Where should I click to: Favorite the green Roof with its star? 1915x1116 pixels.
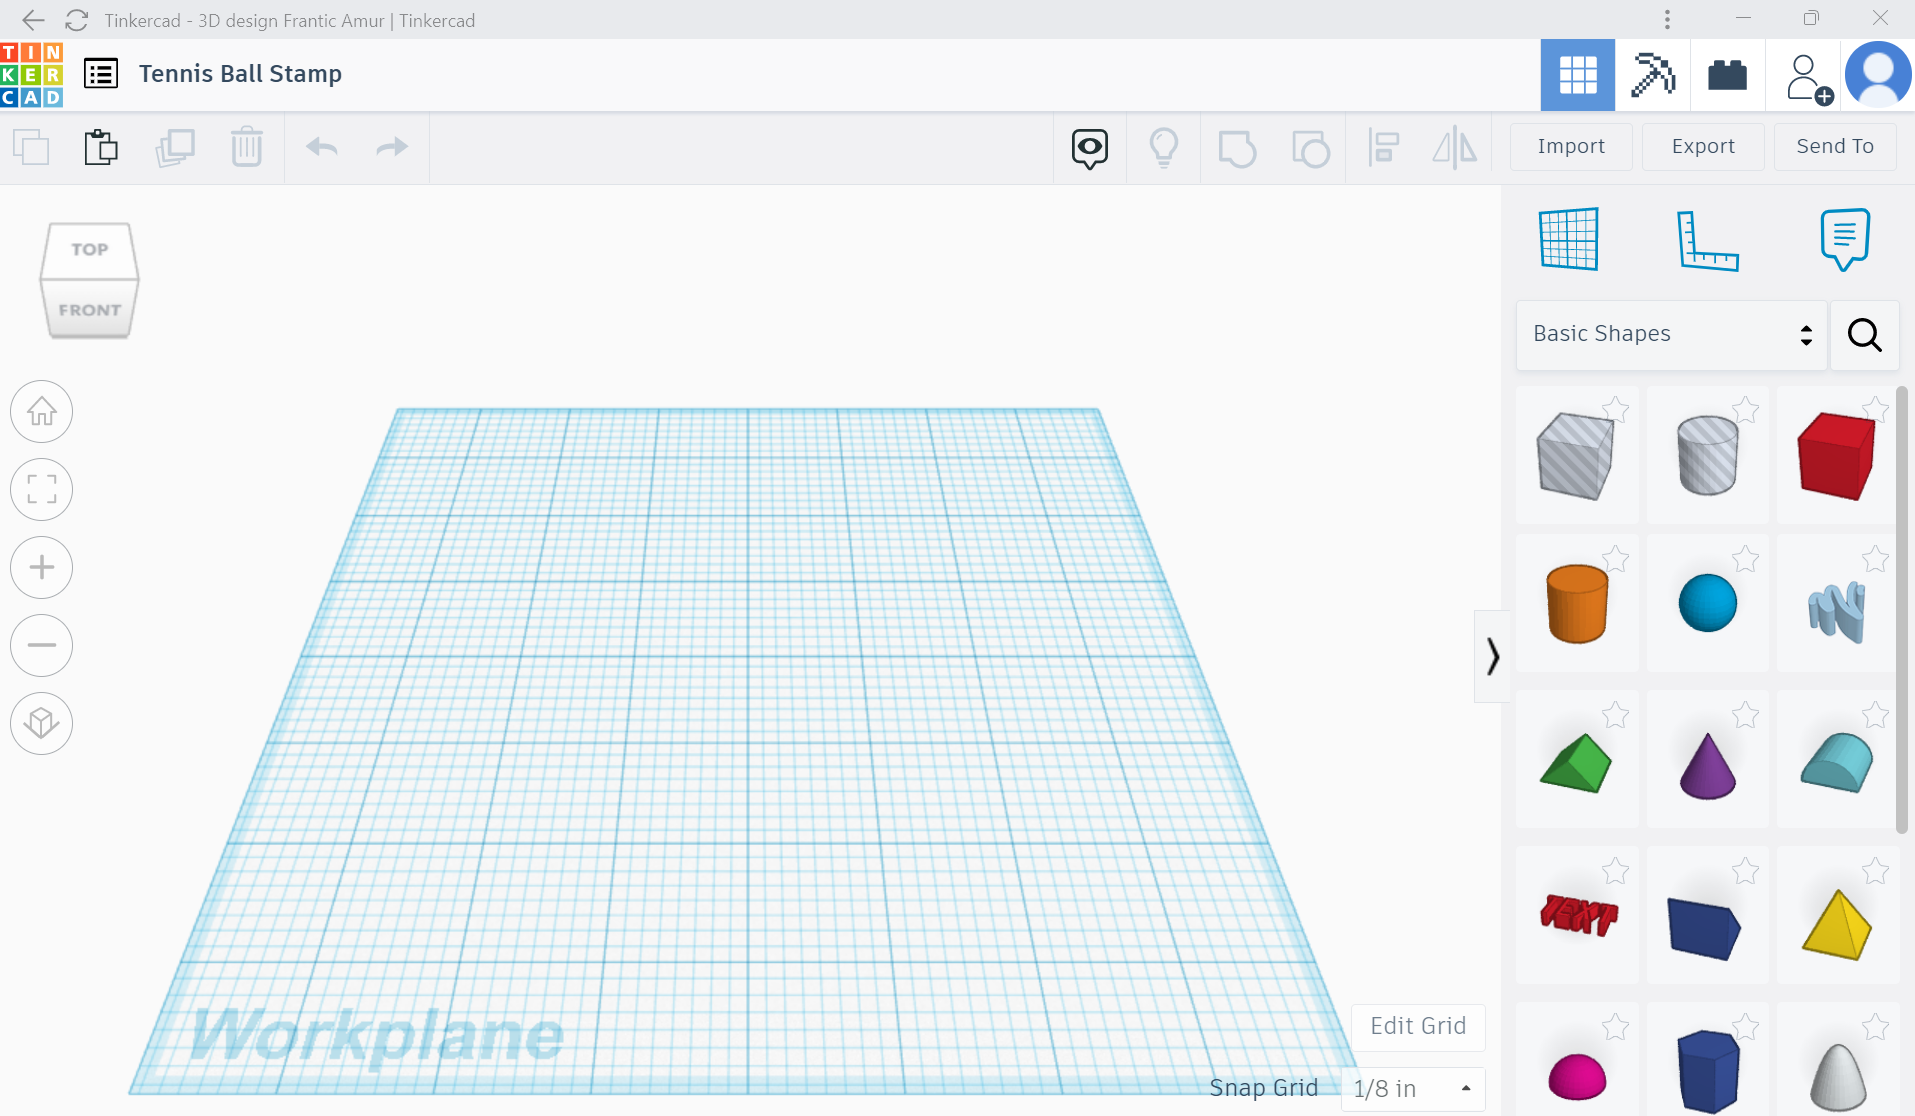pos(1615,714)
